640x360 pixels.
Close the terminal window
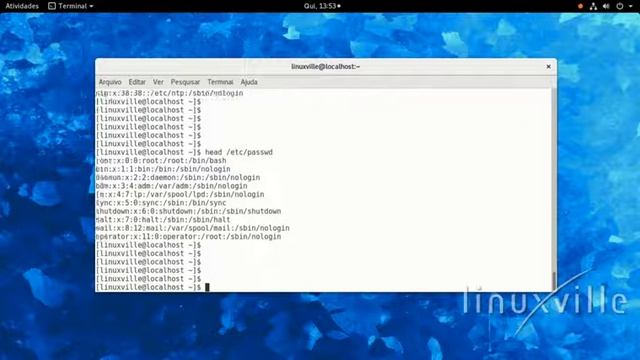click(549, 67)
